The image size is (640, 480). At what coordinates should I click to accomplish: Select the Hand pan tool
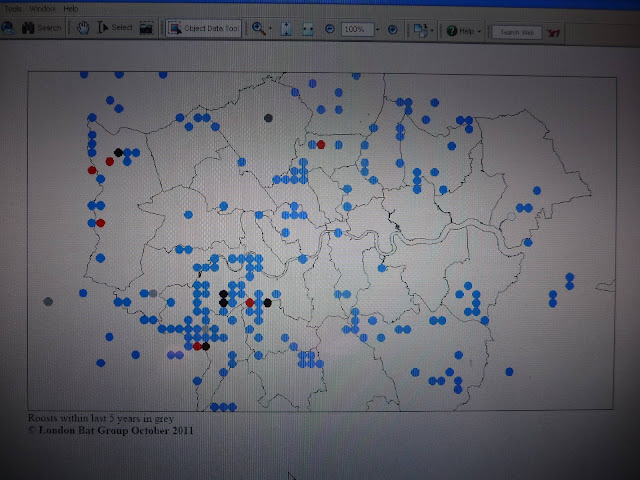click(x=83, y=28)
